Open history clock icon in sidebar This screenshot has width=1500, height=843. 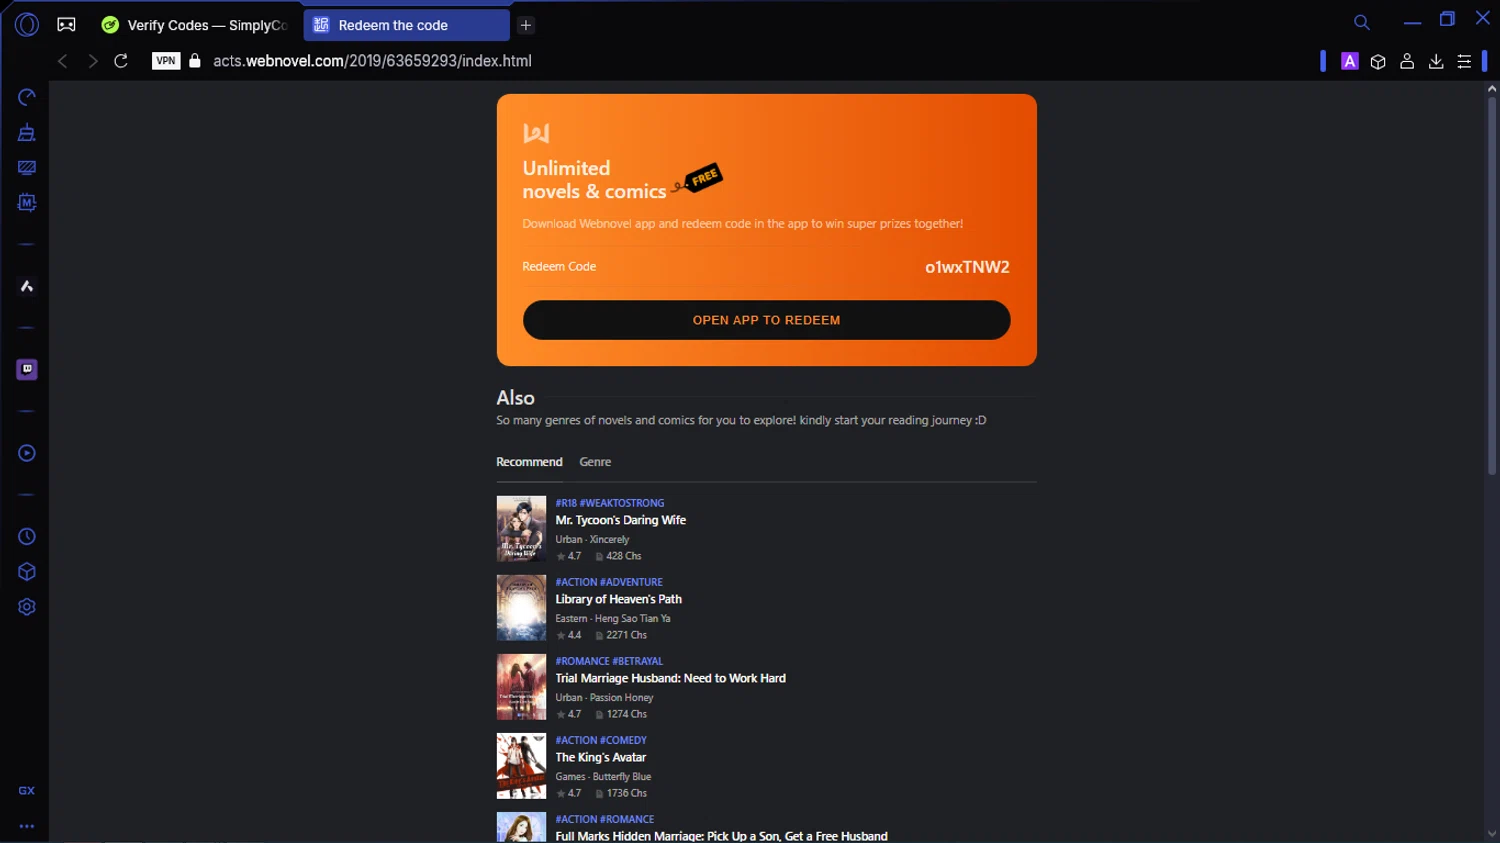(x=27, y=537)
